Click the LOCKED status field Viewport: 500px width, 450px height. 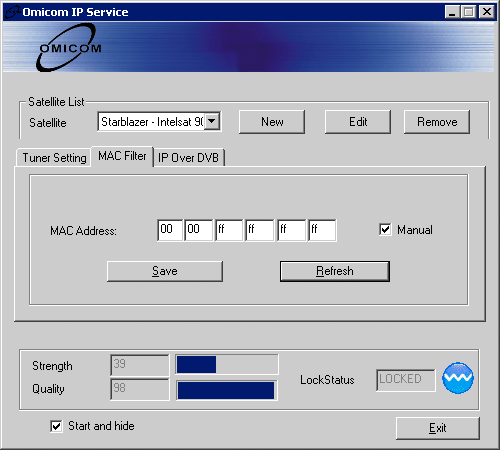pyautogui.click(x=406, y=380)
